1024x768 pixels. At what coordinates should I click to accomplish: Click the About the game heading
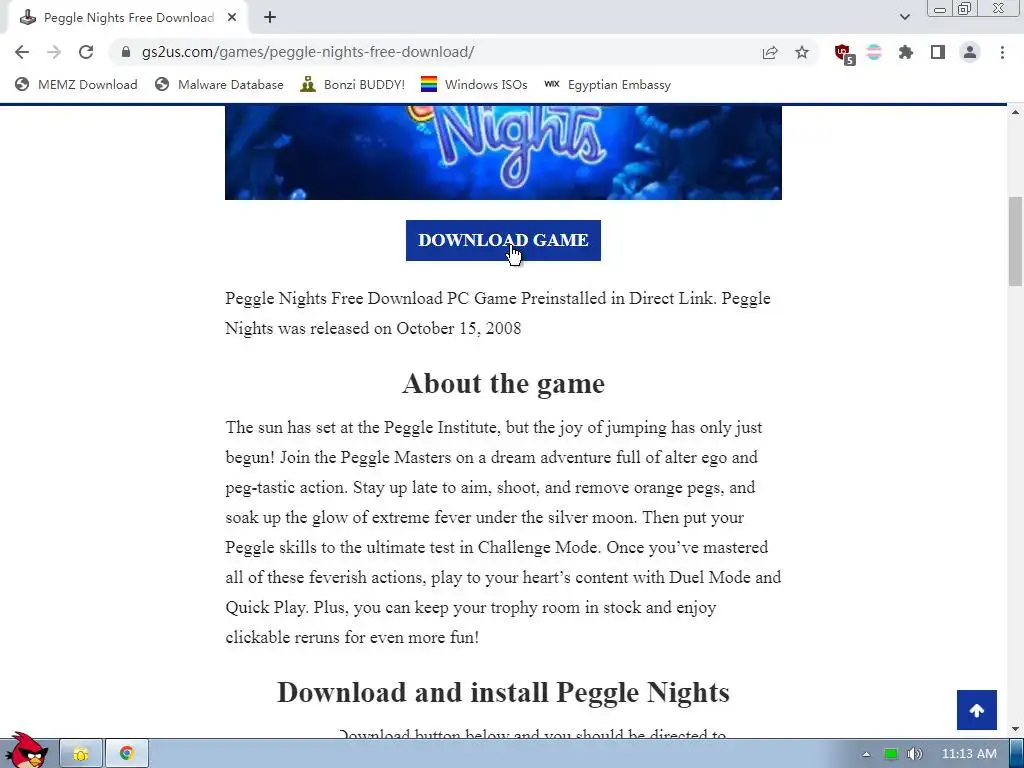pos(504,383)
